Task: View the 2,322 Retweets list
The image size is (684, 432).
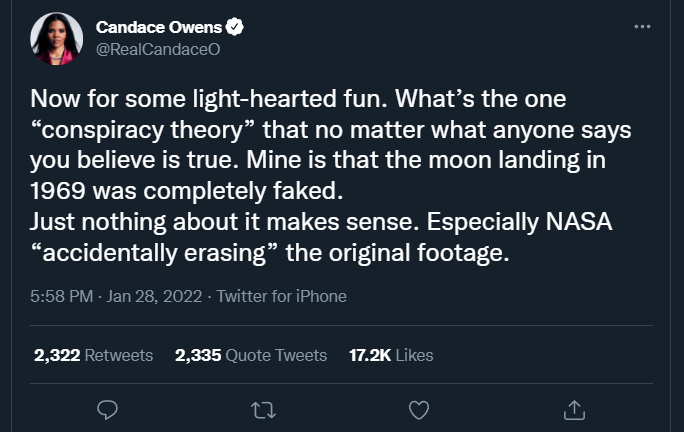Action: (x=93, y=355)
